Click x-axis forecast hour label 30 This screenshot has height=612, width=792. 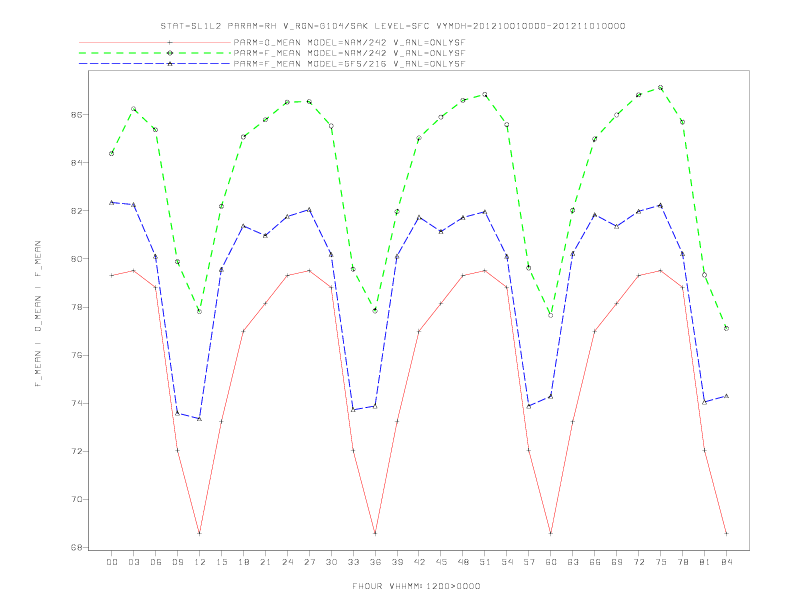click(x=331, y=562)
